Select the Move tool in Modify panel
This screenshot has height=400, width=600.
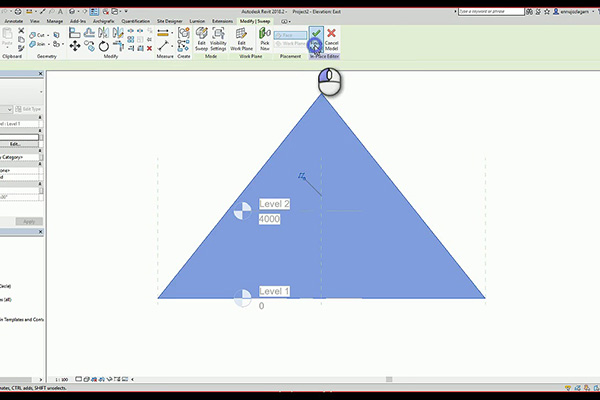pyautogui.click(x=75, y=46)
